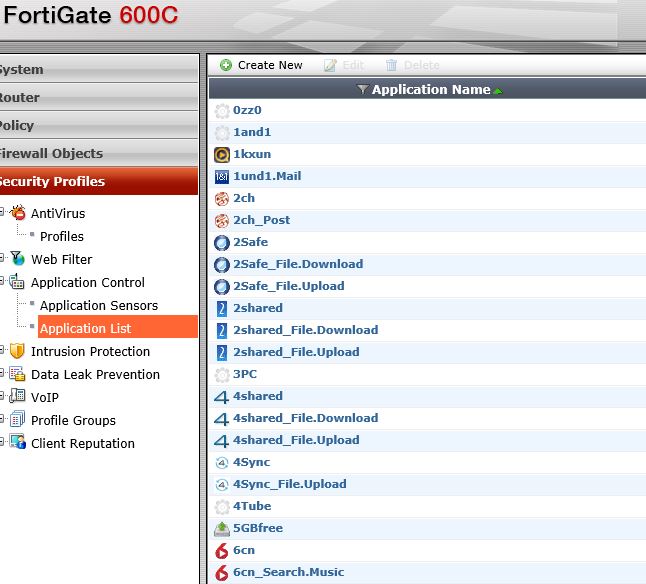
Task: Click the Create New button label
Action: click(x=270, y=65)
